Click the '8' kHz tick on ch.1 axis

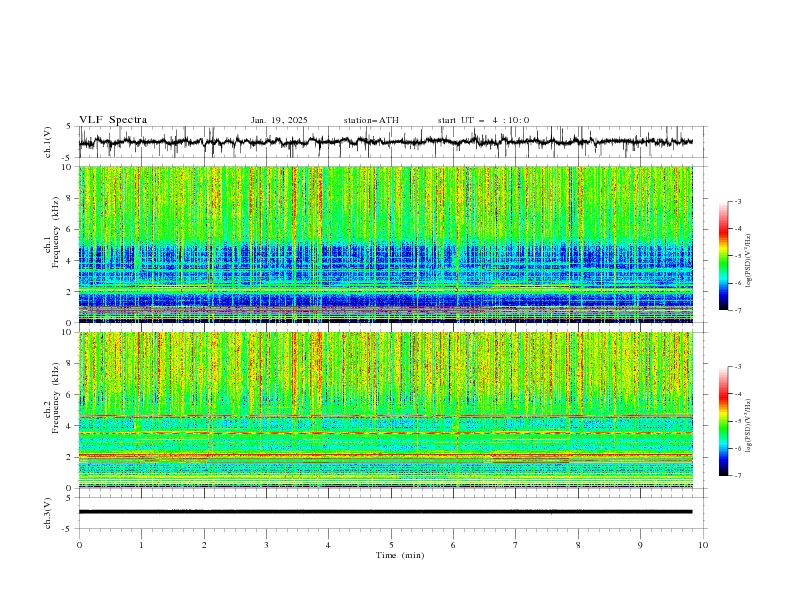[x=70, y=198]
